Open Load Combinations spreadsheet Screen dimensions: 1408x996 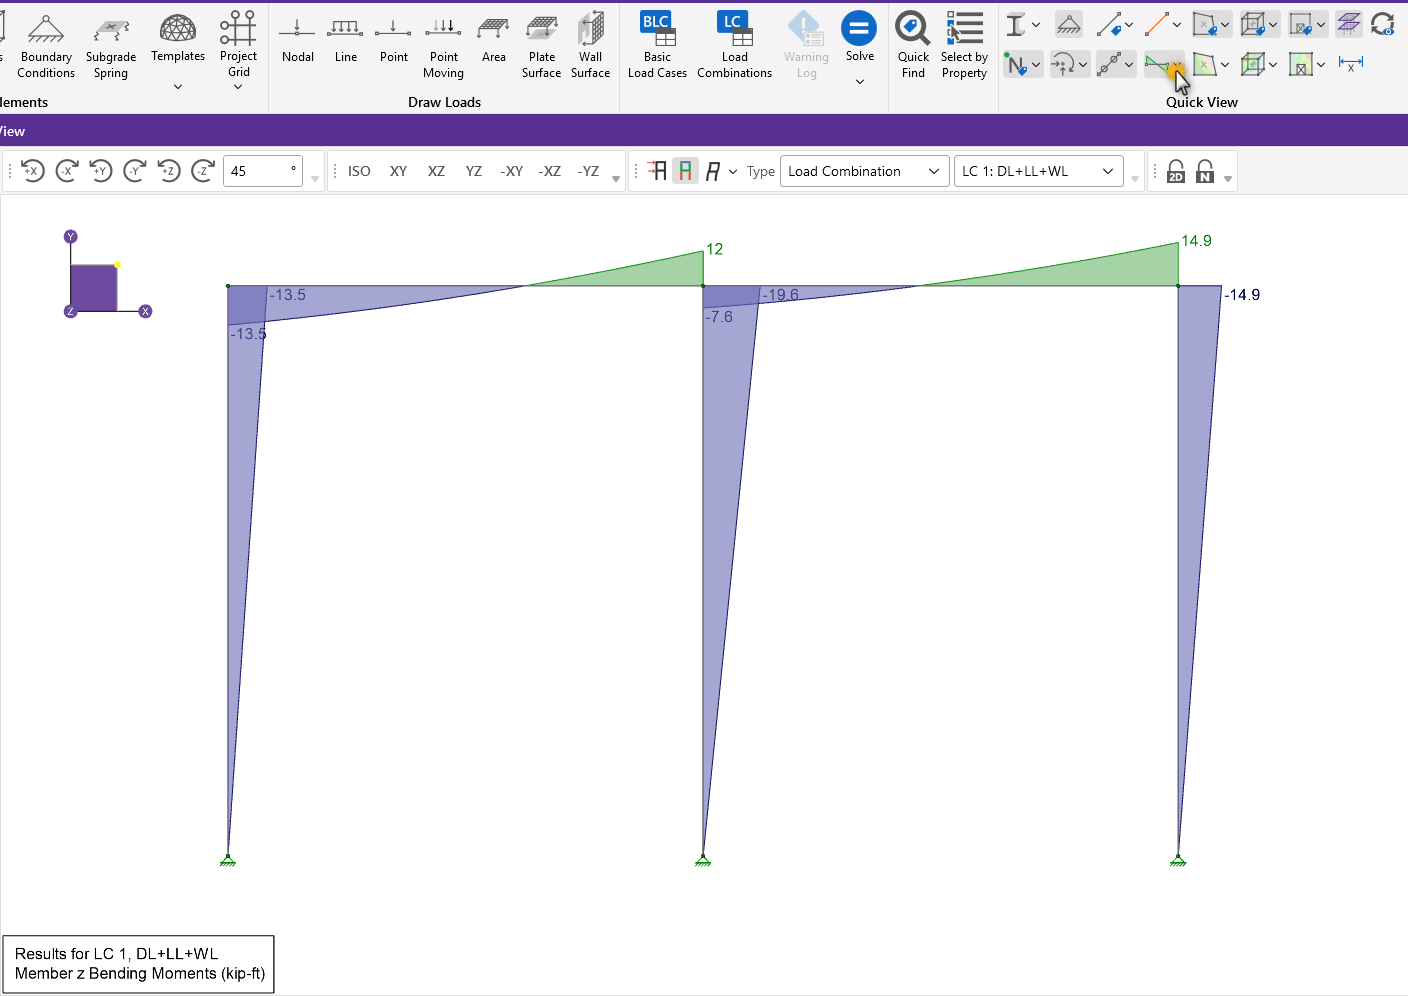[734, 46]
